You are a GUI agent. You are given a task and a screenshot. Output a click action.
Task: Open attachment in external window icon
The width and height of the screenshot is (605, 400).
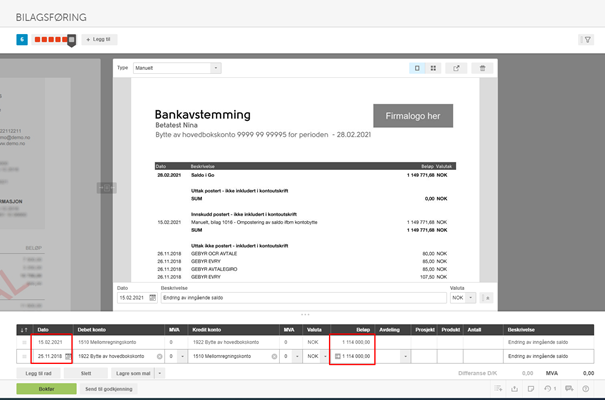click(456, 68)
